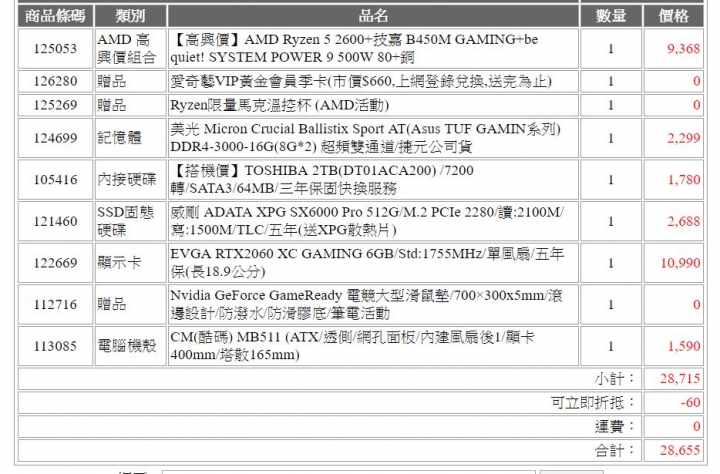
Task: Select product code 125269
Action: click(x=55, y=105)
